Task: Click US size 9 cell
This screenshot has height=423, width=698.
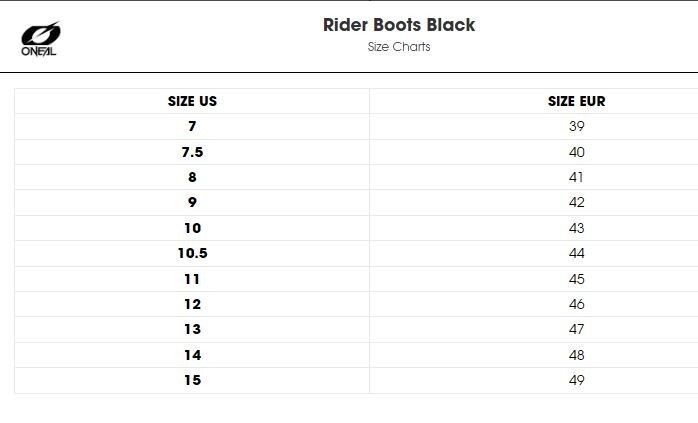Action: 192,203
